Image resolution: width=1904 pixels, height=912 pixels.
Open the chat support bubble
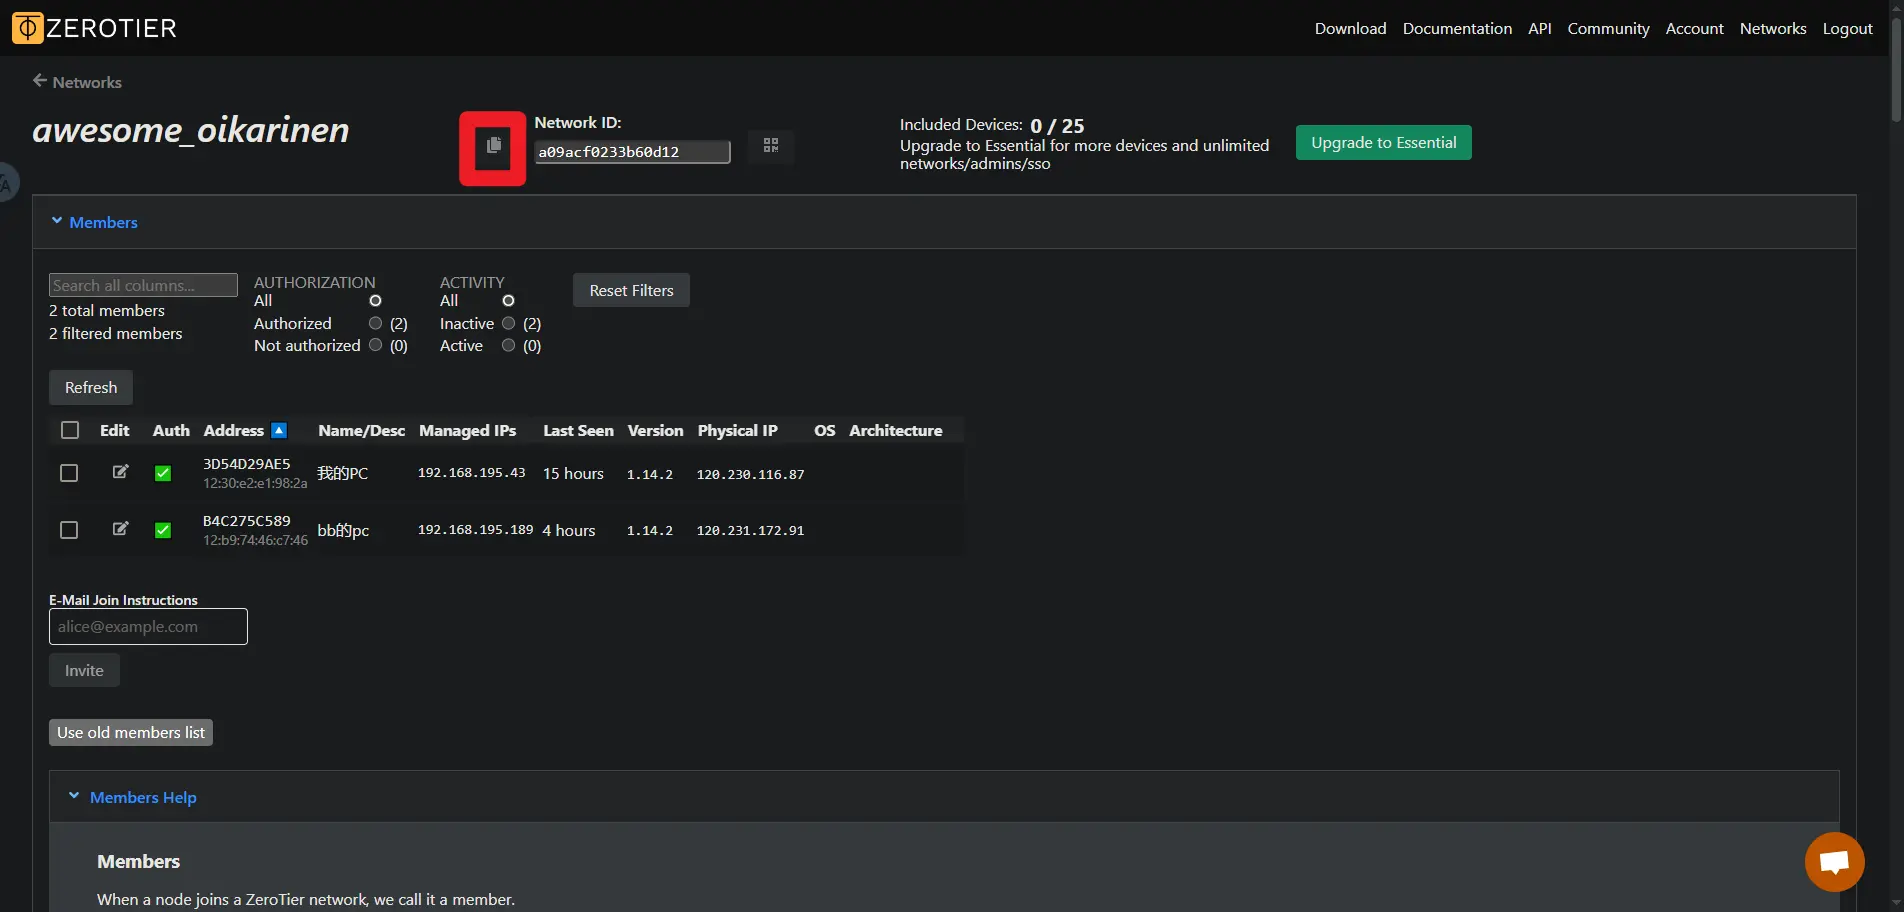(1834, 861)
